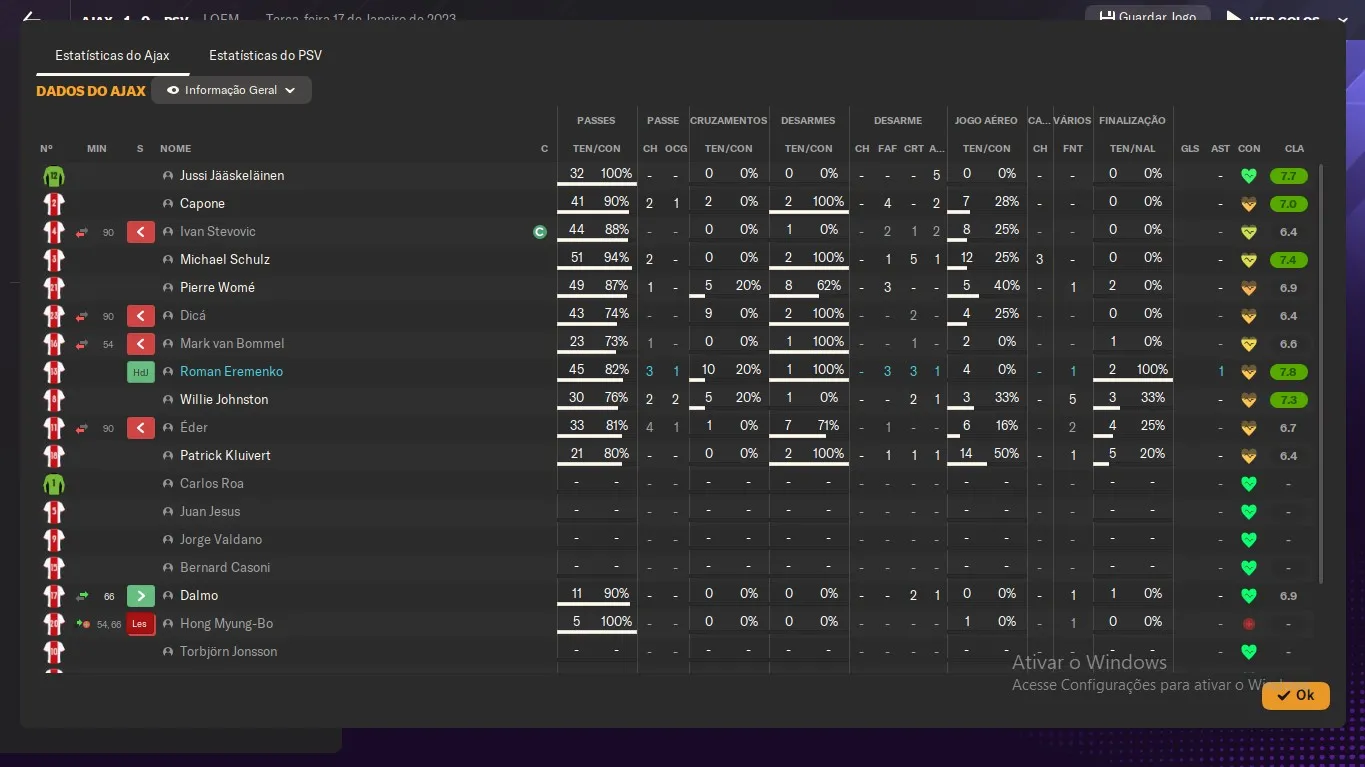Click the JOGO AÉREO column group header
1365x767 pixels.
click(x=986, y=121)
